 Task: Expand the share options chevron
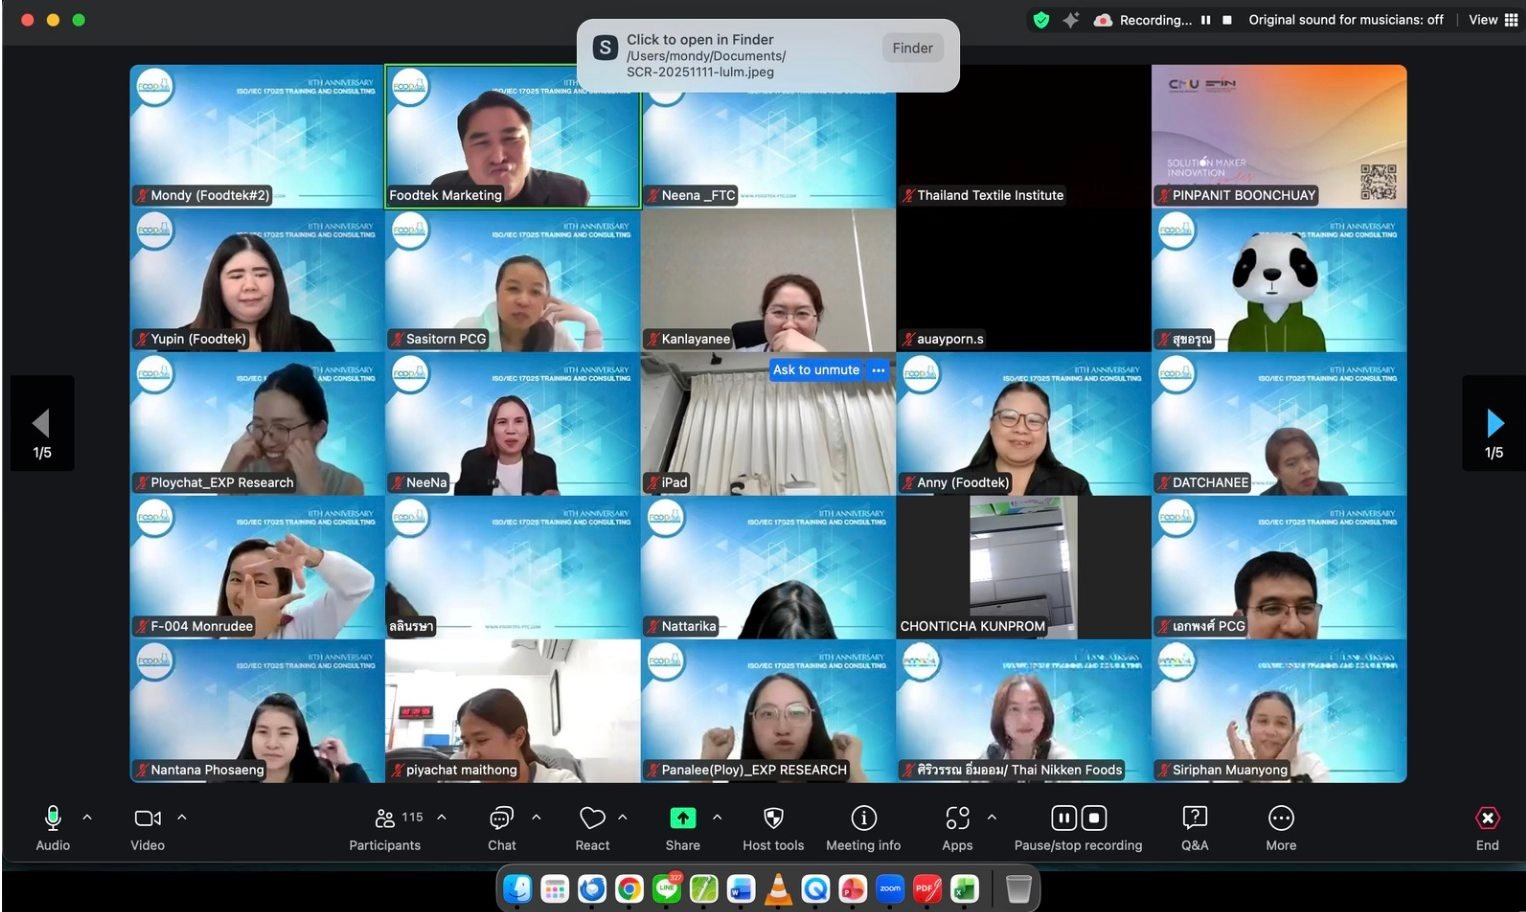(717, 817)
